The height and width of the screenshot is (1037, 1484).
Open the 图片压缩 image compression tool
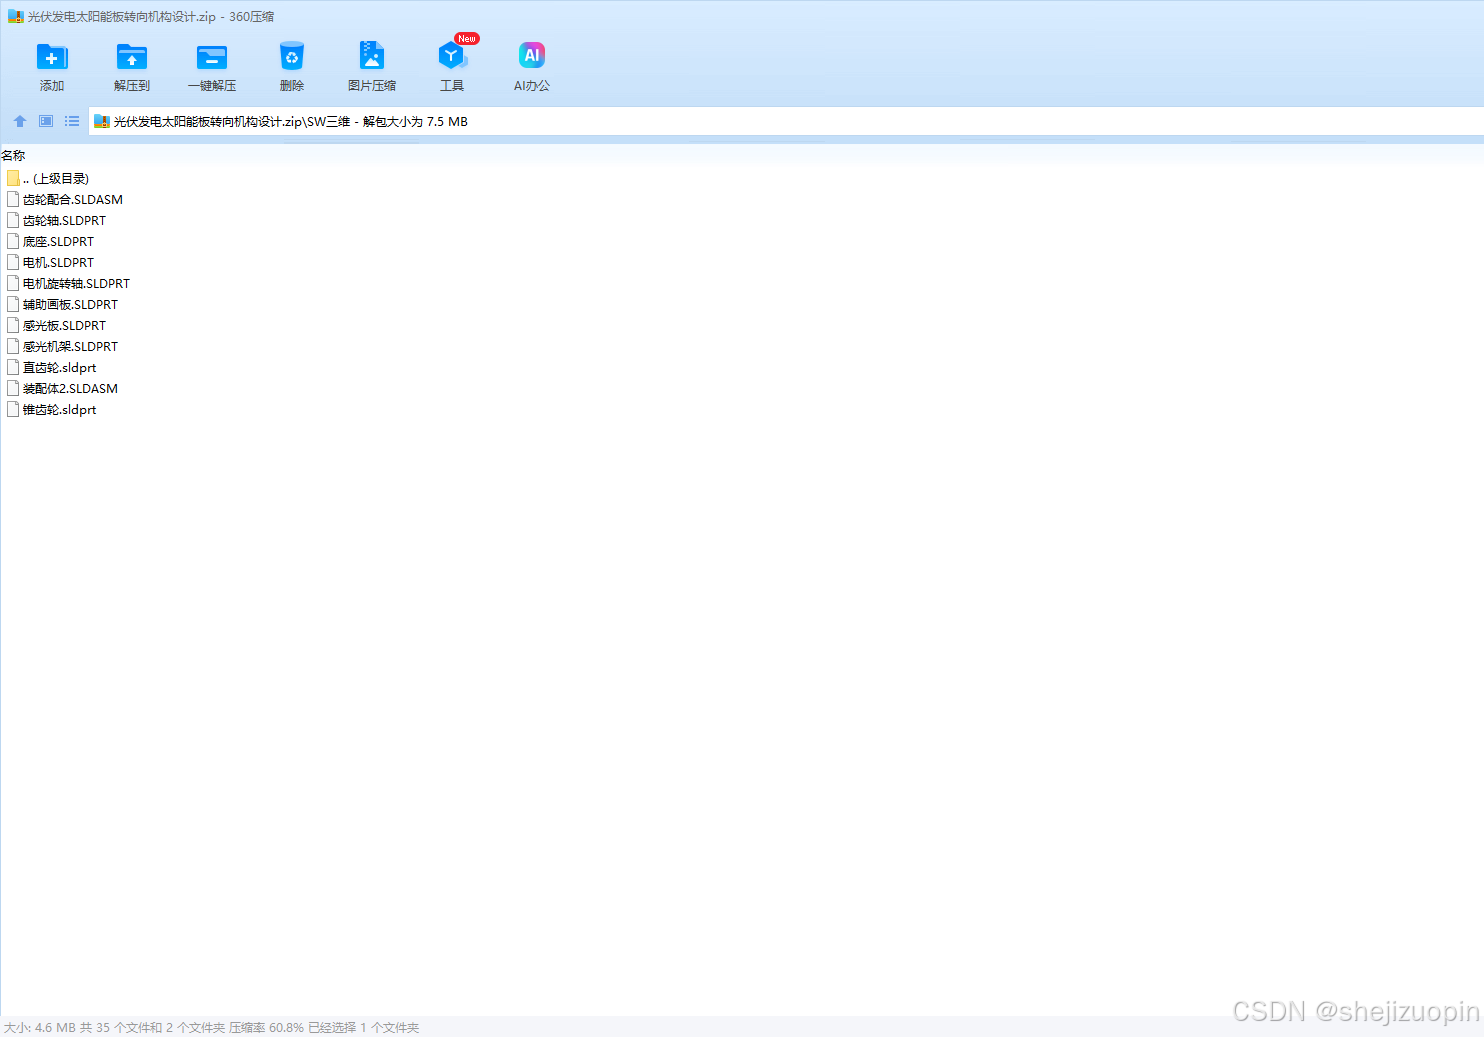point(372,56)
